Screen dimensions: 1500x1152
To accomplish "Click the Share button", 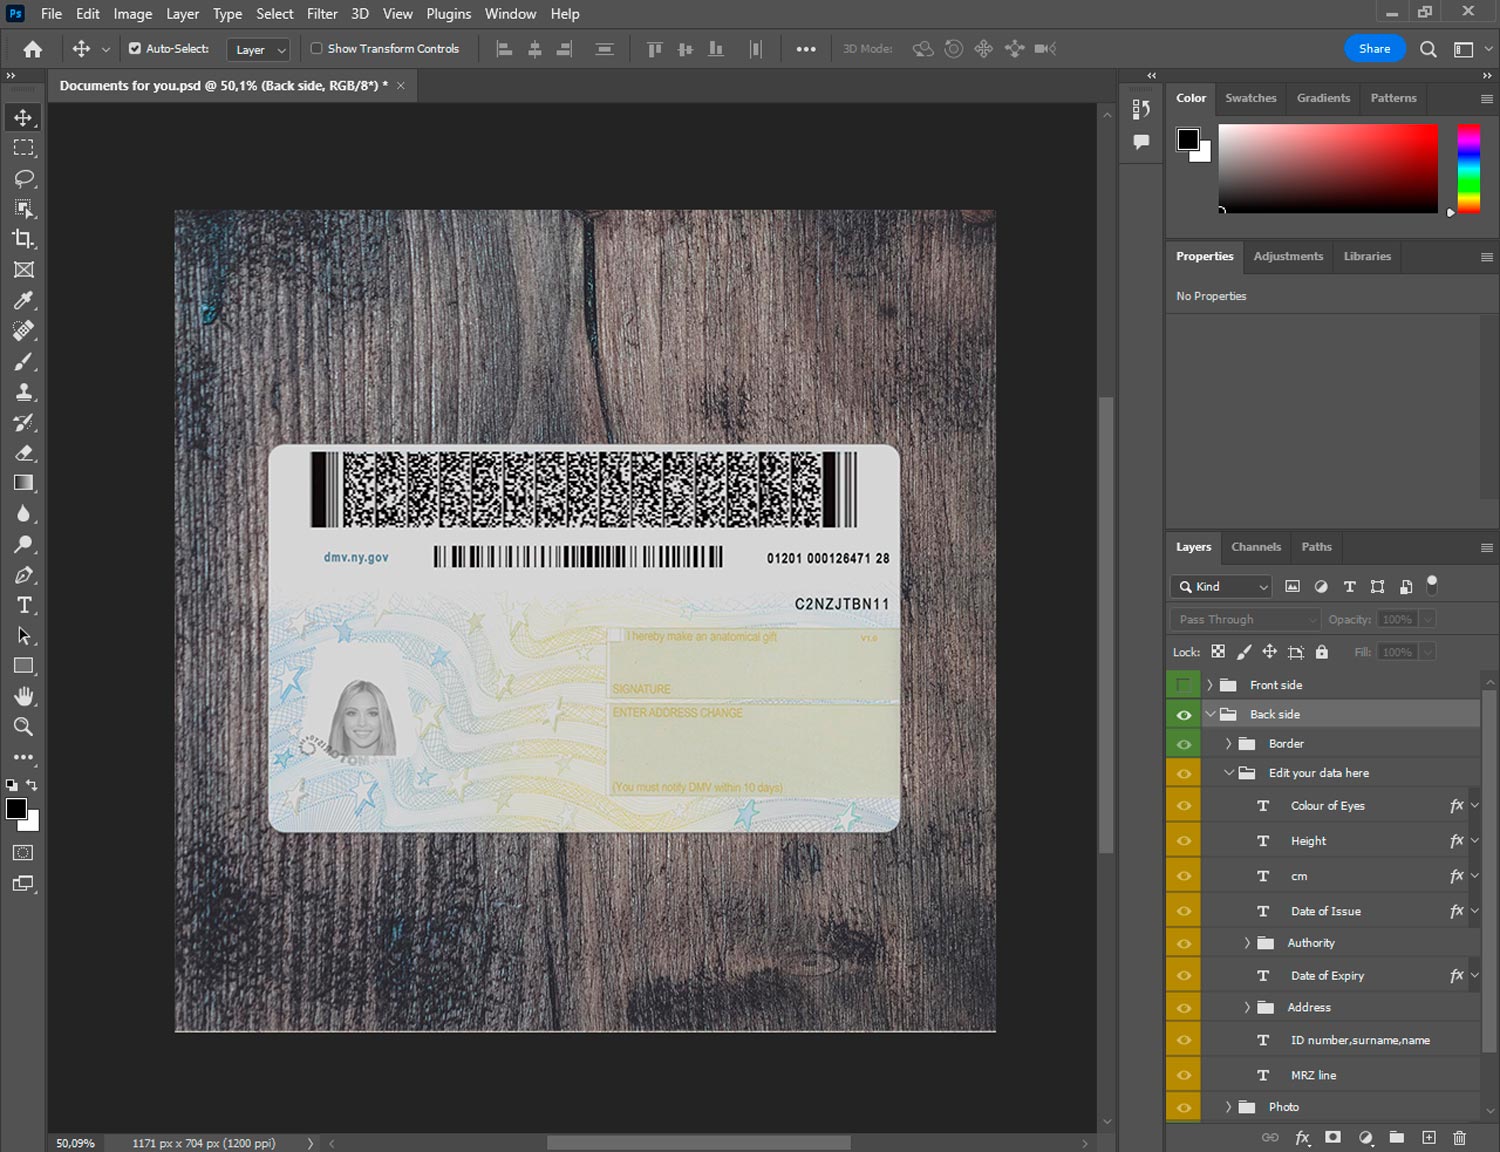I will coord(1374,48).
